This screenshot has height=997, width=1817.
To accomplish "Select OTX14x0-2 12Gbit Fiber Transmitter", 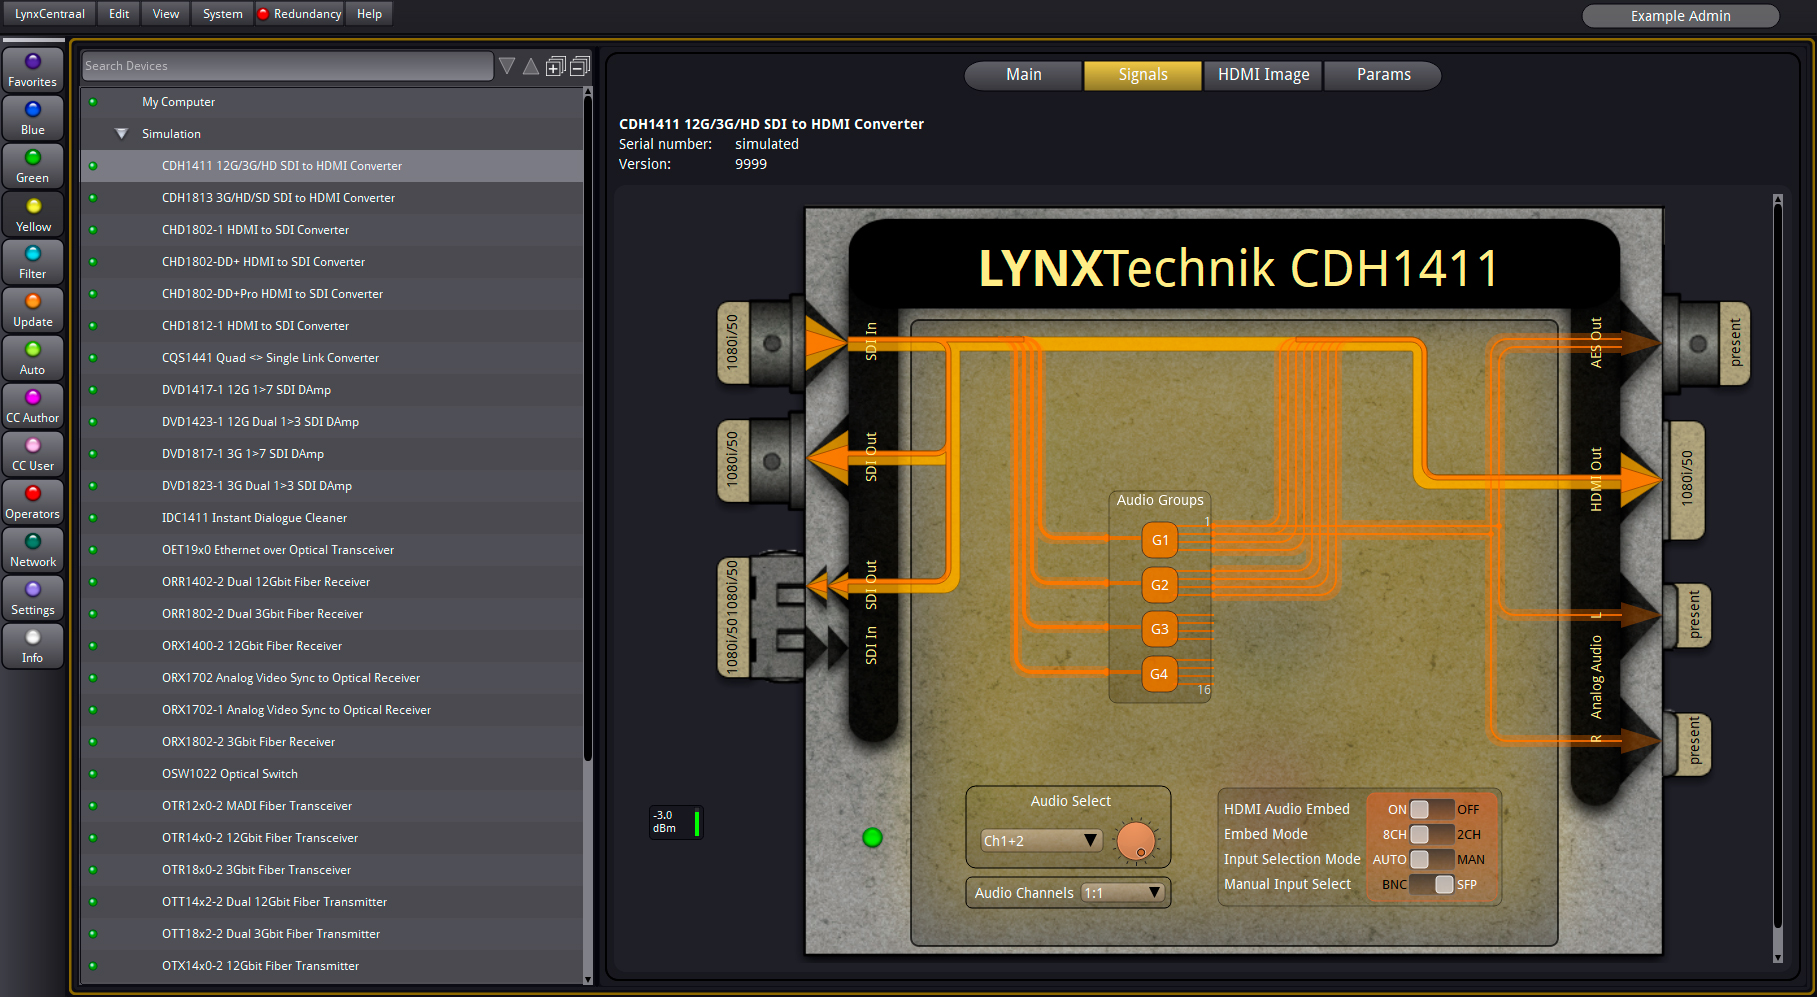I will 332,966.
